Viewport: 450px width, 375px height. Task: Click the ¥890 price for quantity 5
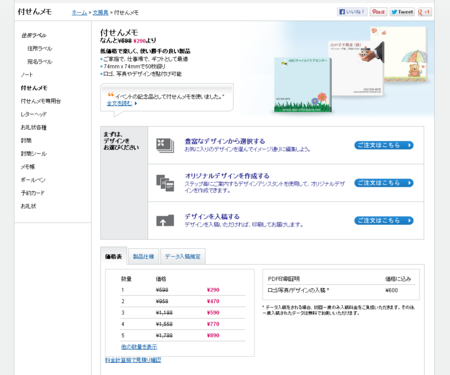[213, 335]
